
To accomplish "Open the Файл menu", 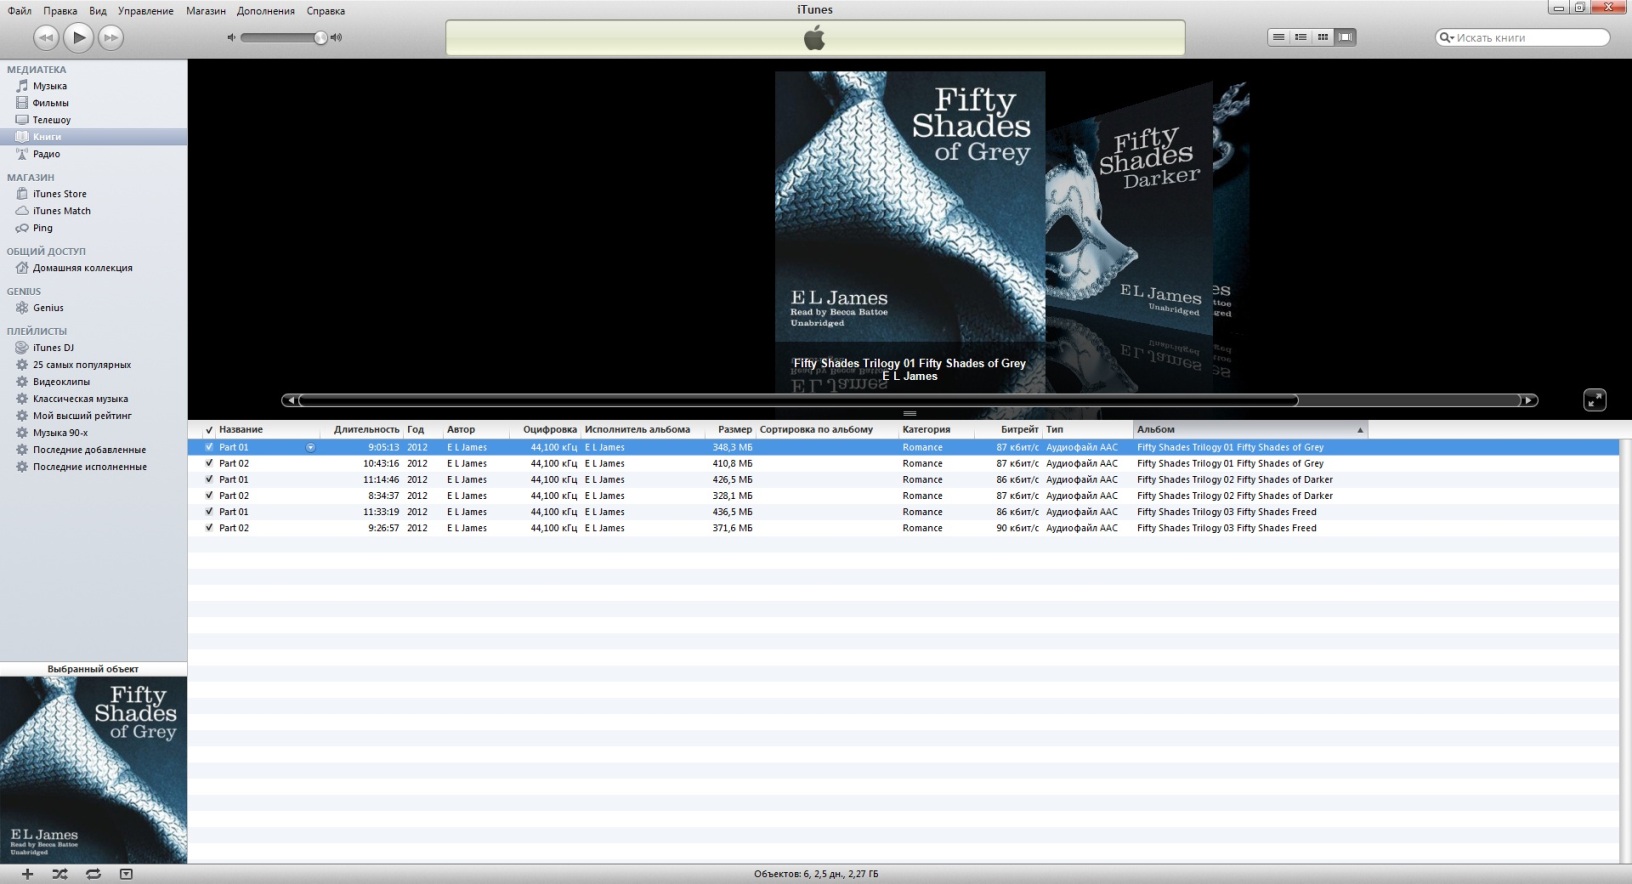I will (x=19, y=11).
